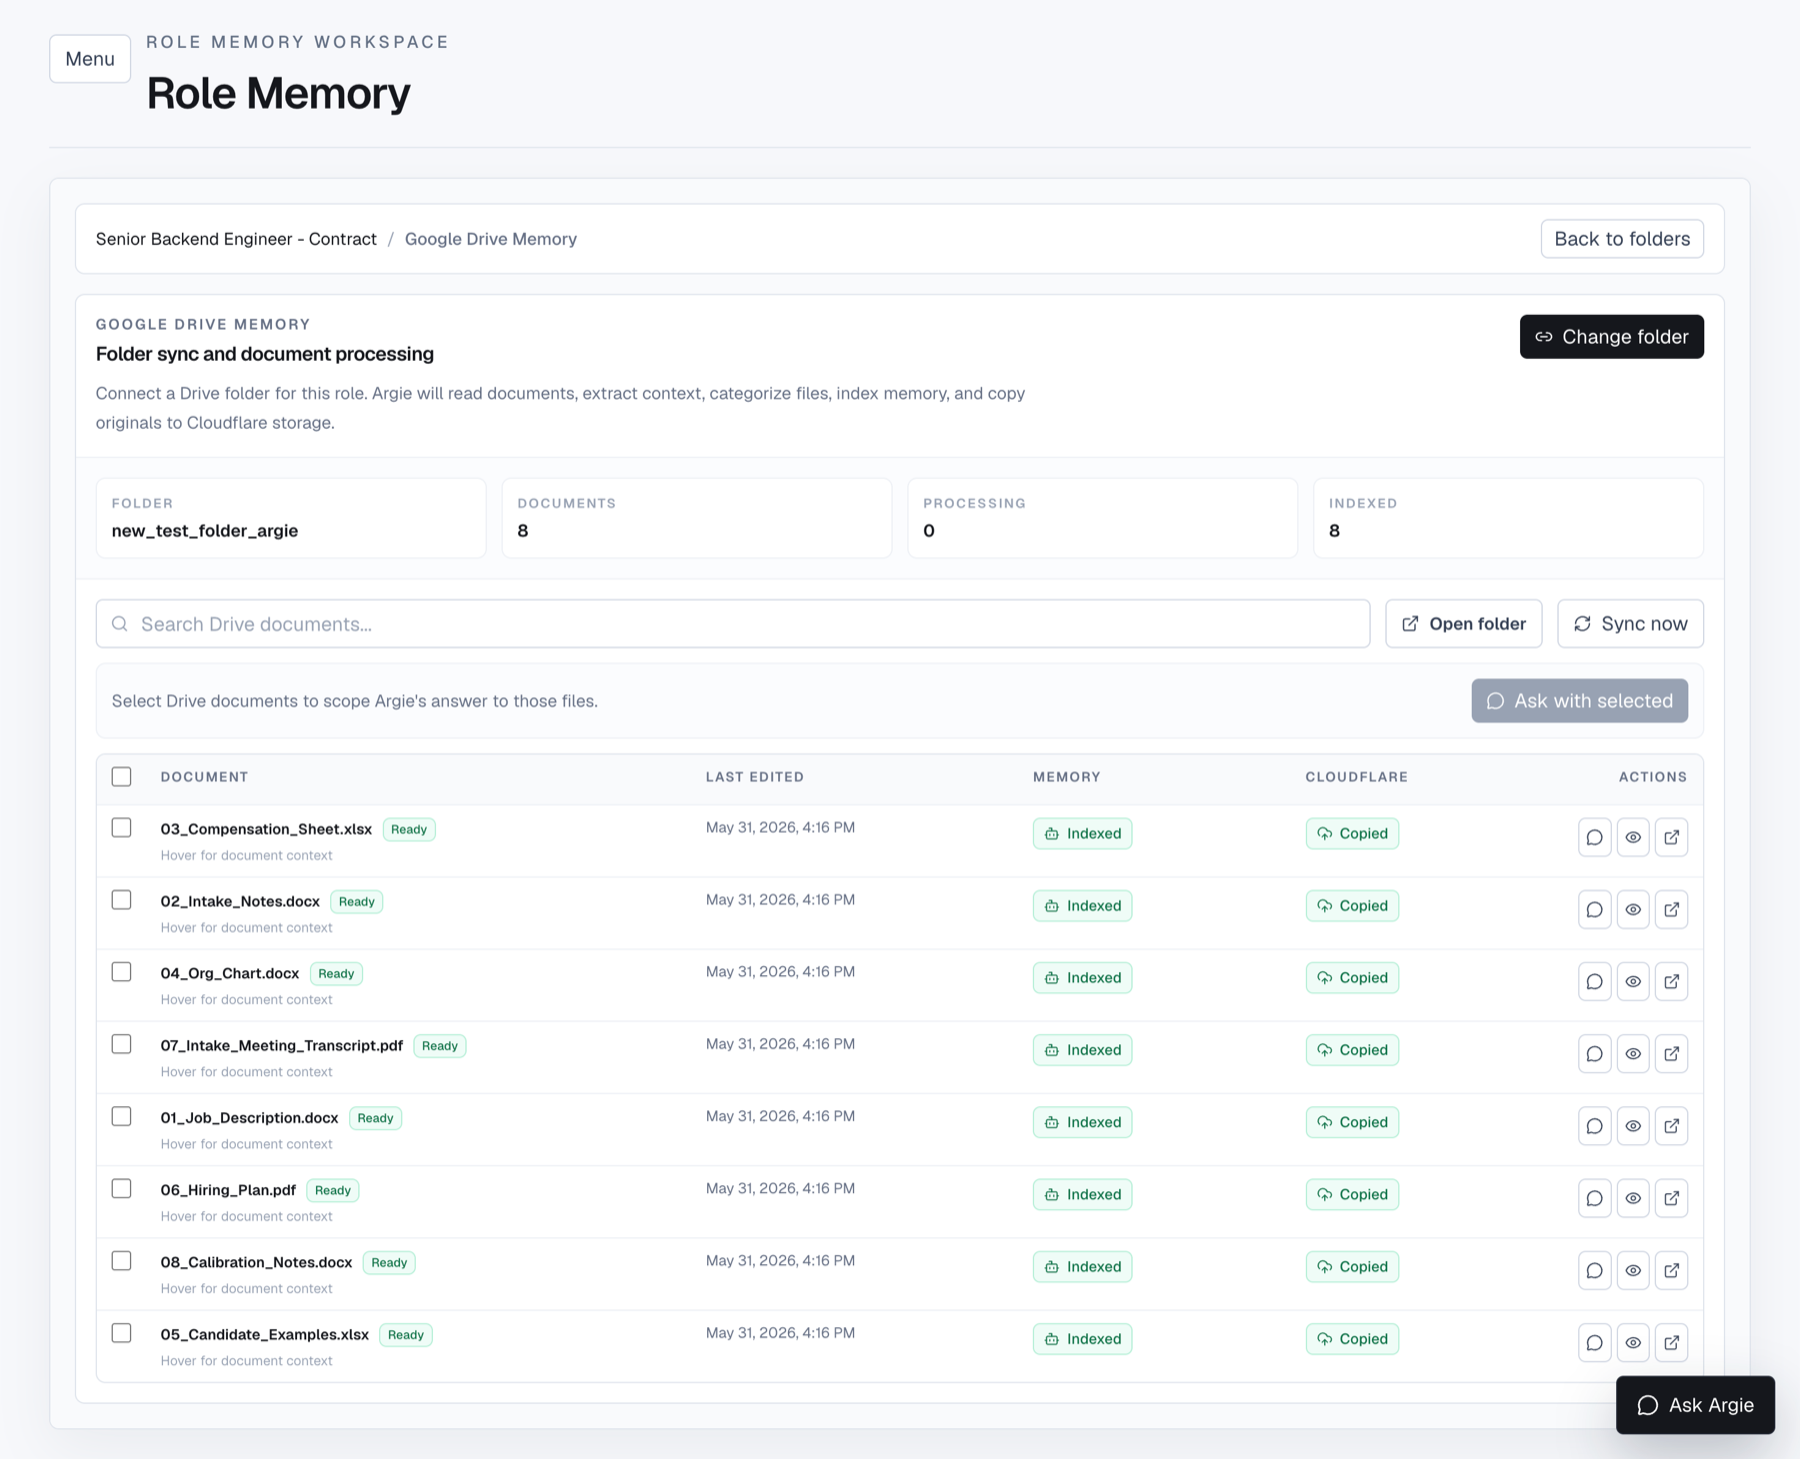1800x1459 pixels.
Task: Click Ready badge next to 02_Intake_Notes.docx
Action: [x=357, y=901]
